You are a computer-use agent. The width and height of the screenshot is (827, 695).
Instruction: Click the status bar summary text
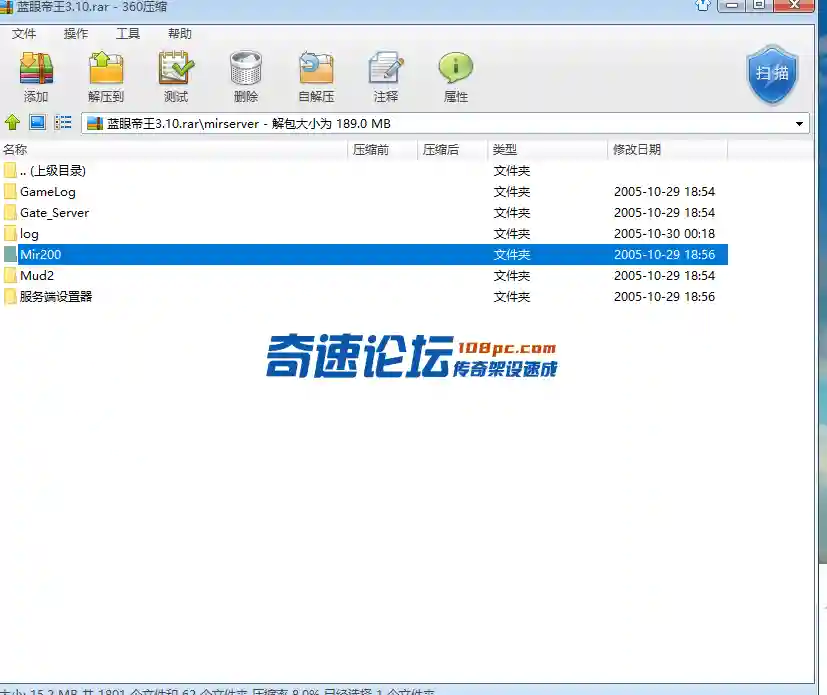tap(217, 691)
